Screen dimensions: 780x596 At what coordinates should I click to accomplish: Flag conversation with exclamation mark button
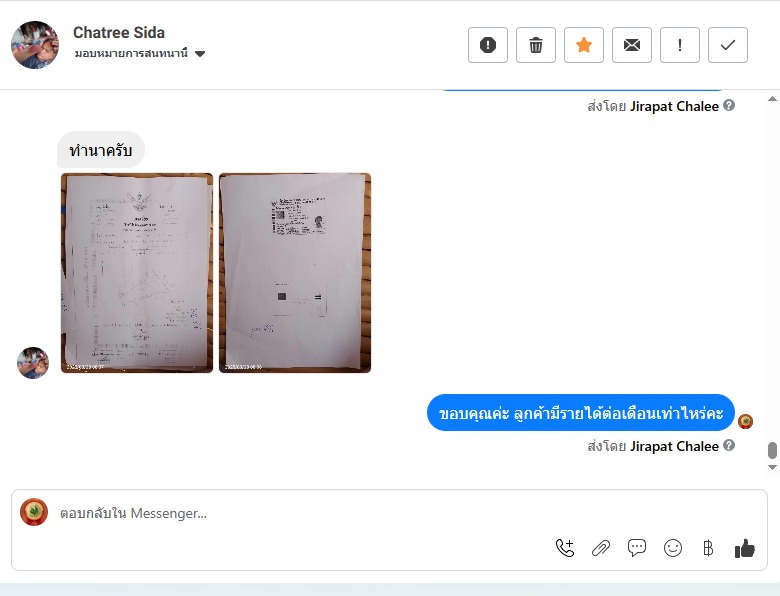click(x=680, y=45)
